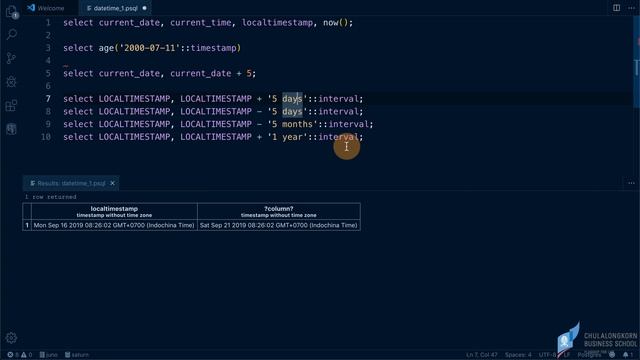Select cell Mon Sep 16 2019 08:26:02
The width and height of the screenshot is (640, 360).
point(114,225)
